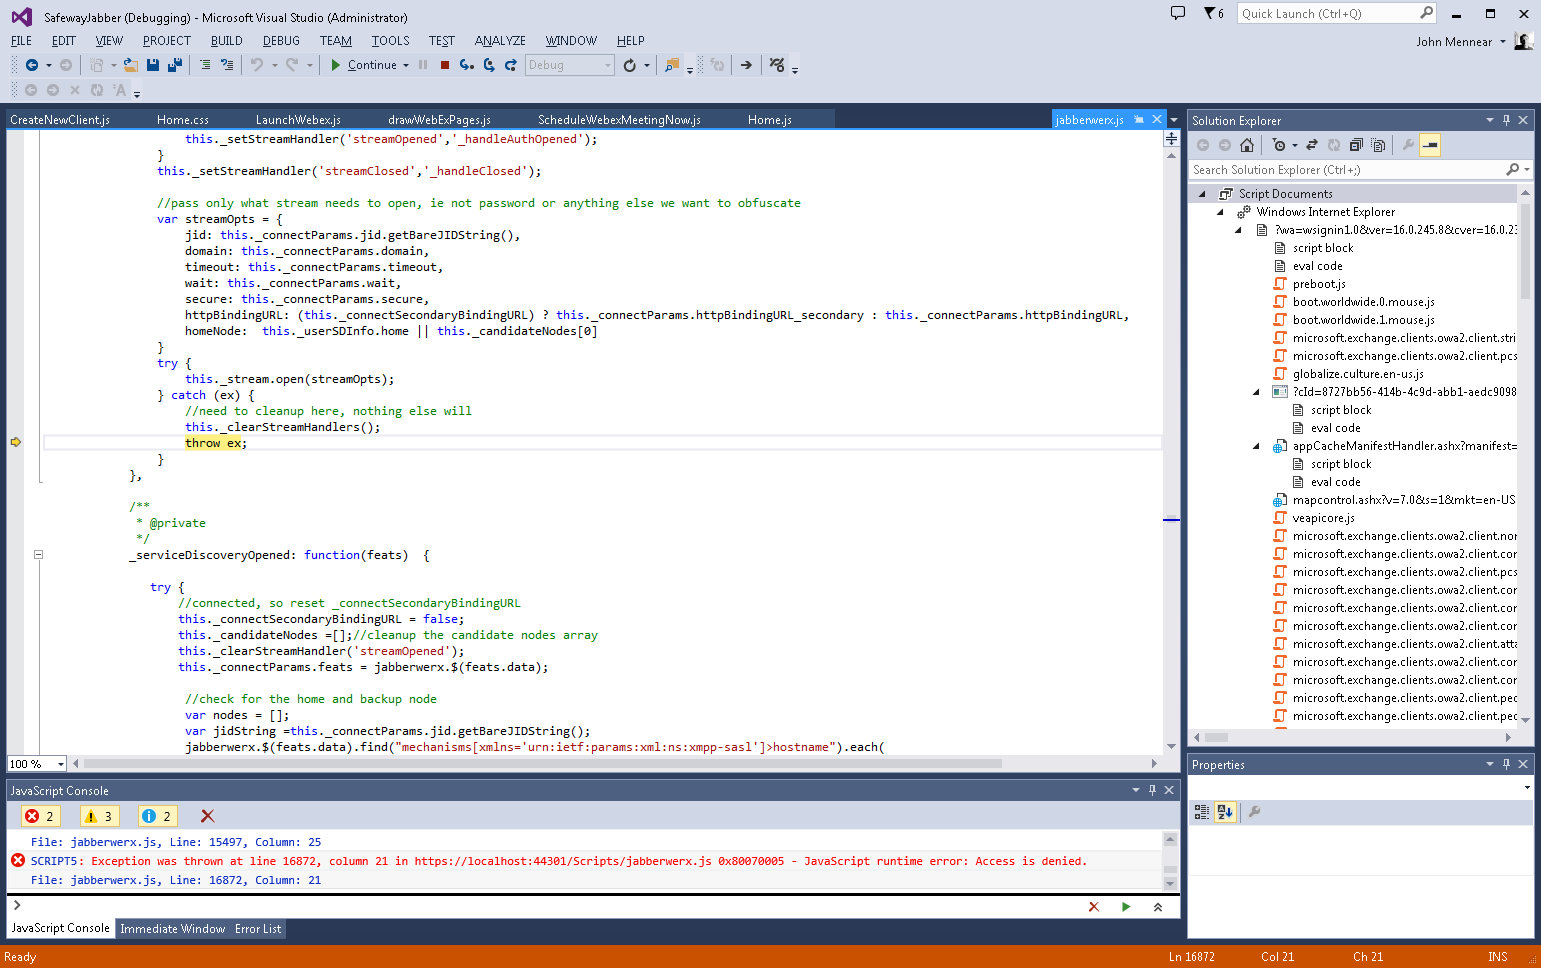Open the ANALYZE menu
The width and height of the screenshot is (1541, 968).
500,41
